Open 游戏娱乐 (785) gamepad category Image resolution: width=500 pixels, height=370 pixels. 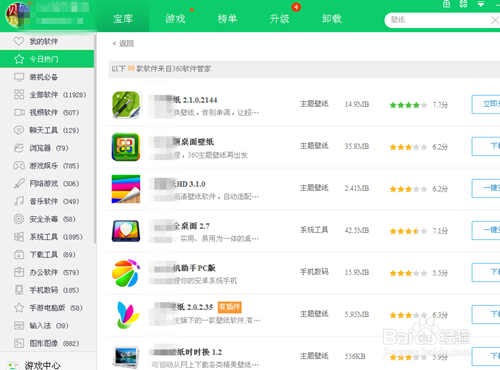(47, 166)
